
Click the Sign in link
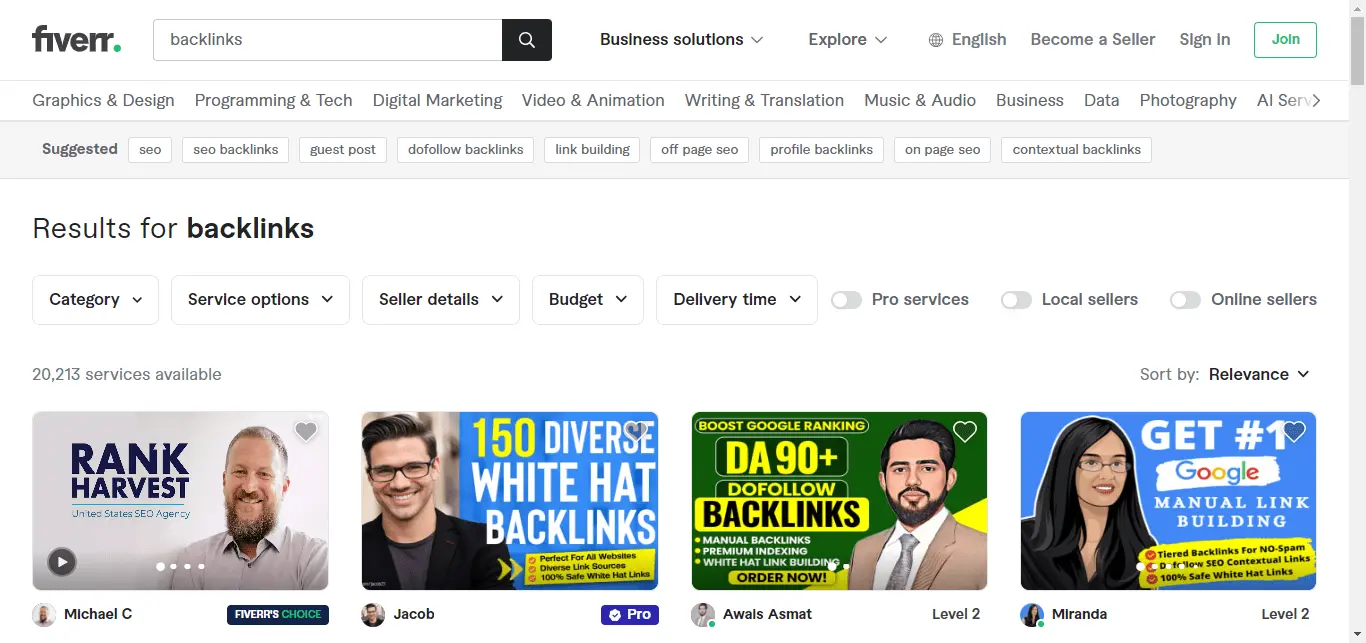point(1205,40)
